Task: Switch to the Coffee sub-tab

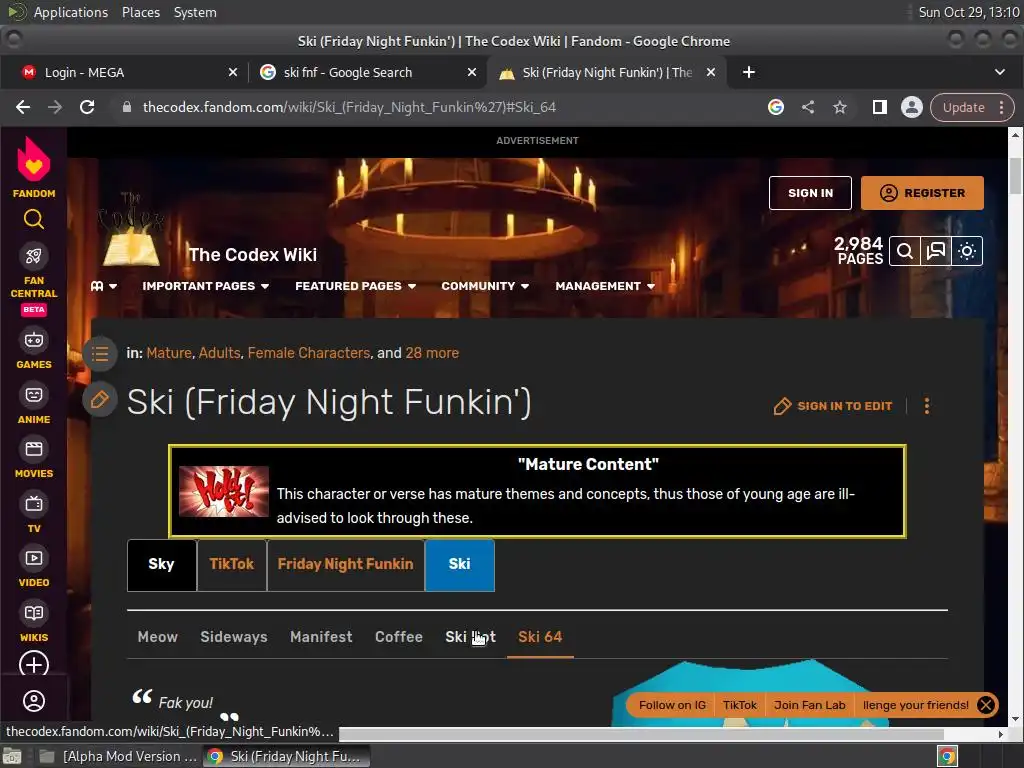Action: 398,637
